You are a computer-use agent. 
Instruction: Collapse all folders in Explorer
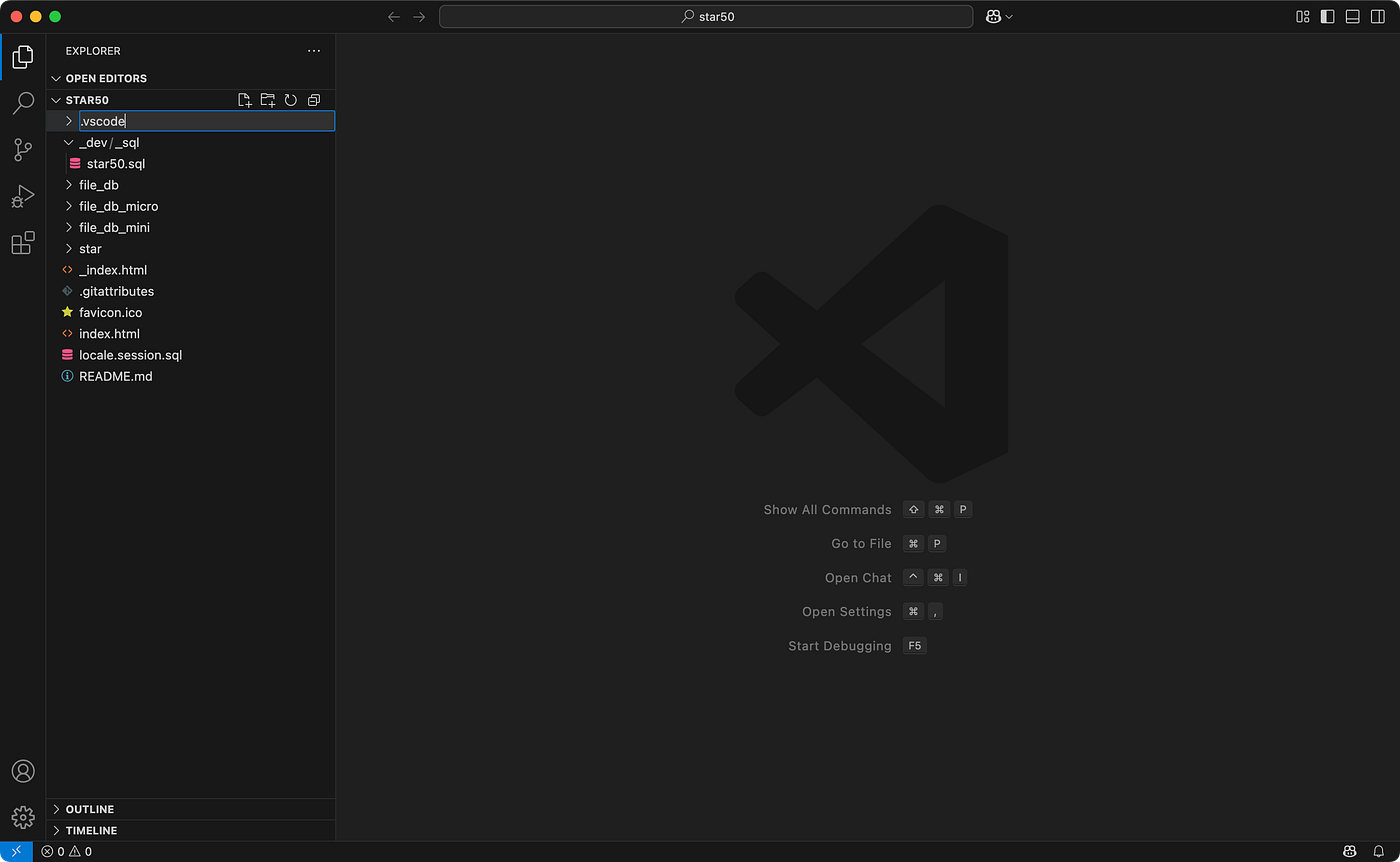314,100
